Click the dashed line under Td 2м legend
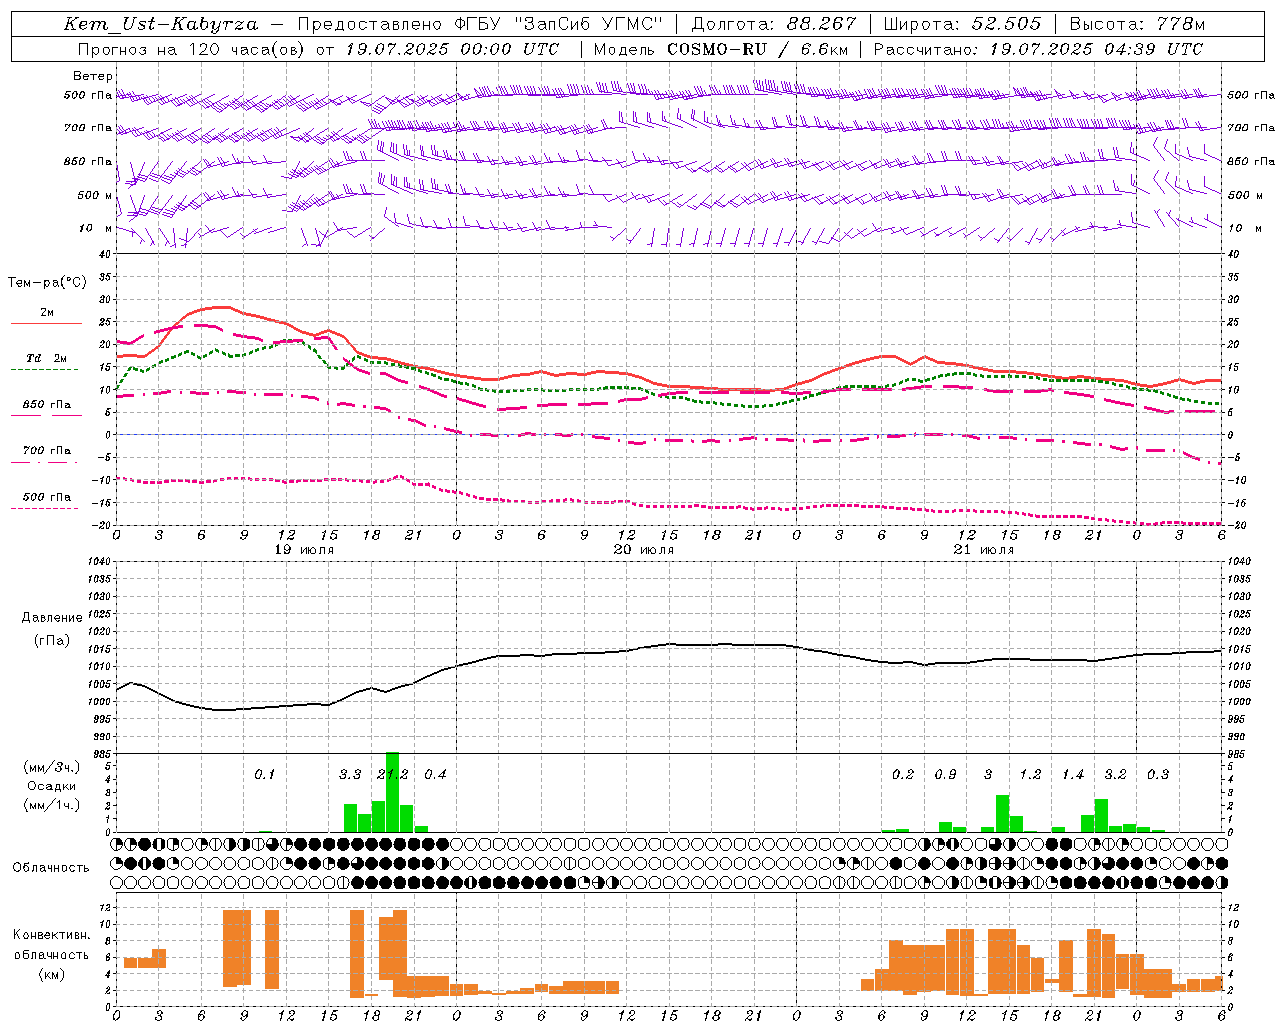Image resolution: width=1280 pixels, height=1024 pixels. pos(46,370)
